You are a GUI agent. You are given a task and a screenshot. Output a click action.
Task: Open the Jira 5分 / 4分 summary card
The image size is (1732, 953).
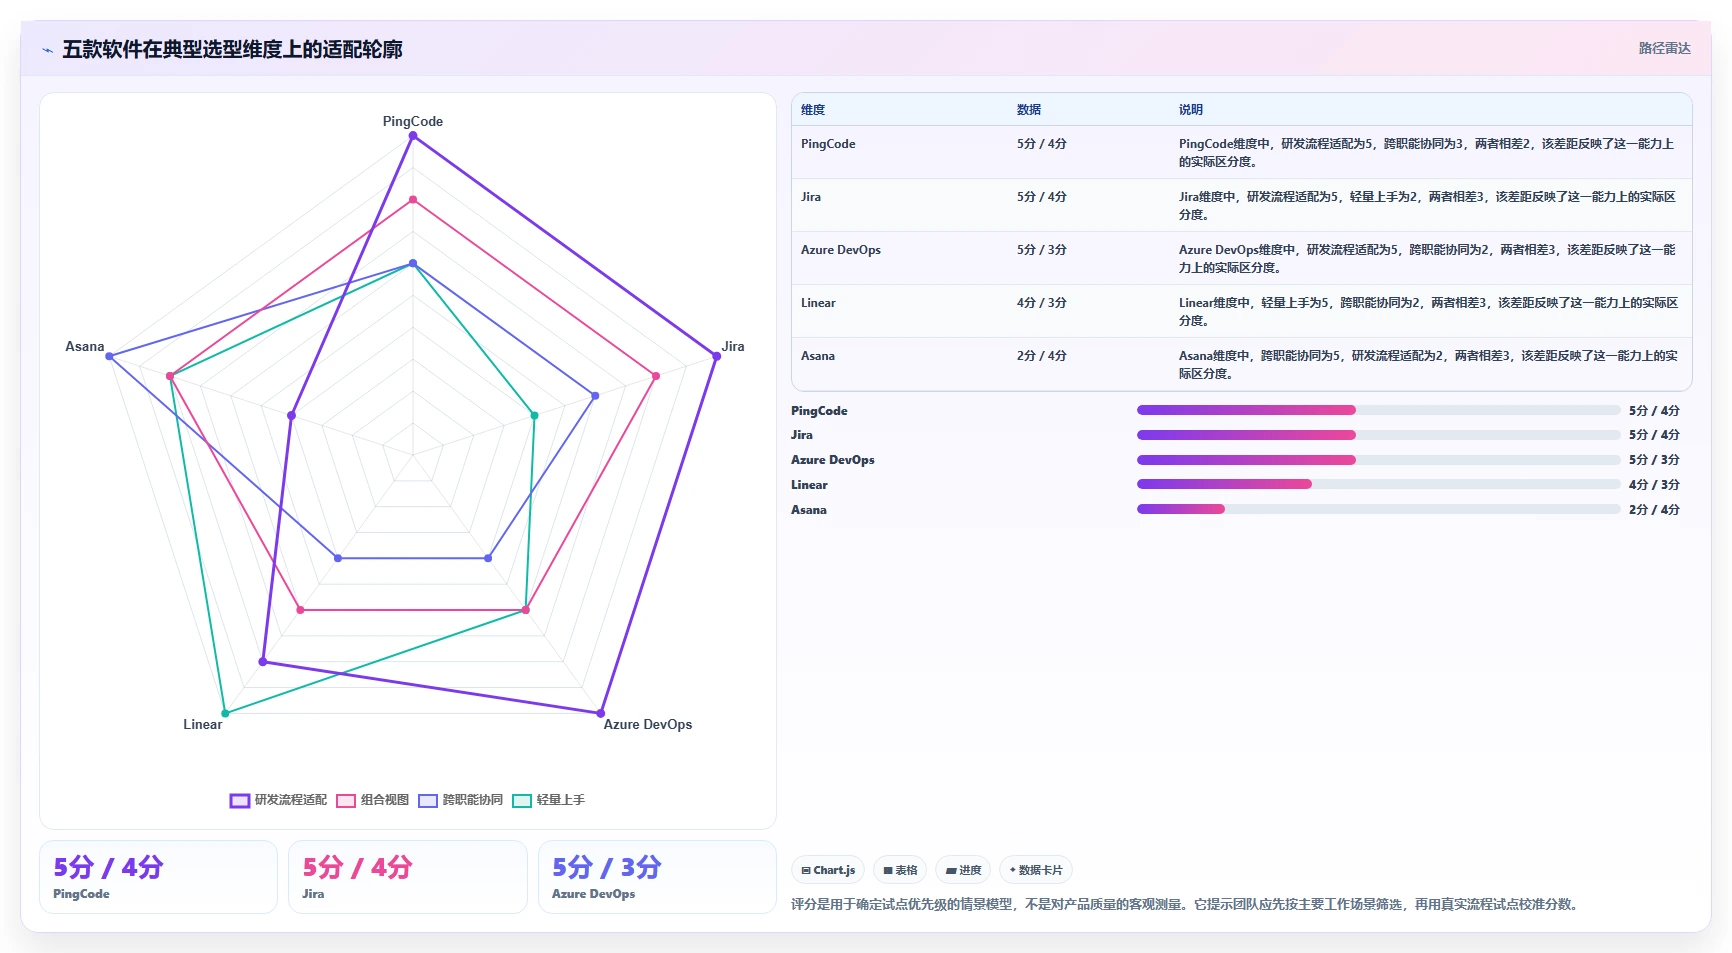408,877
